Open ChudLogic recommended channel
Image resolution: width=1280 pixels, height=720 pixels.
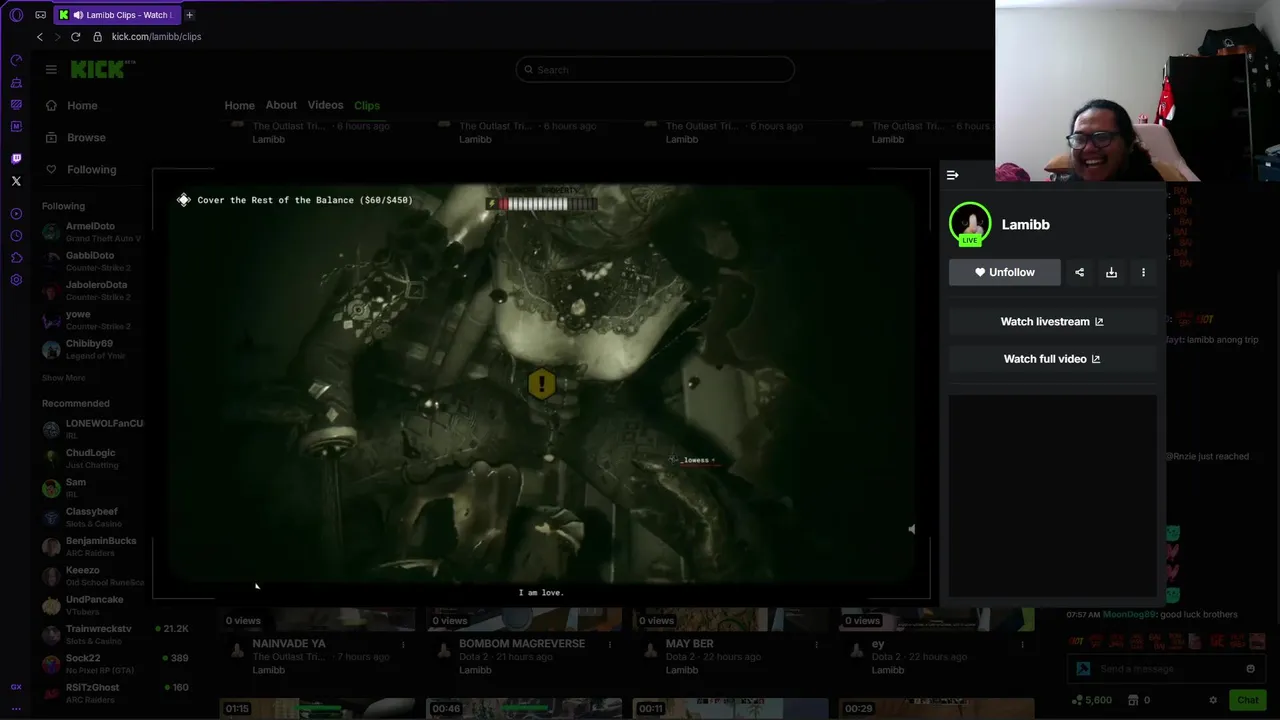coord(92,458)
